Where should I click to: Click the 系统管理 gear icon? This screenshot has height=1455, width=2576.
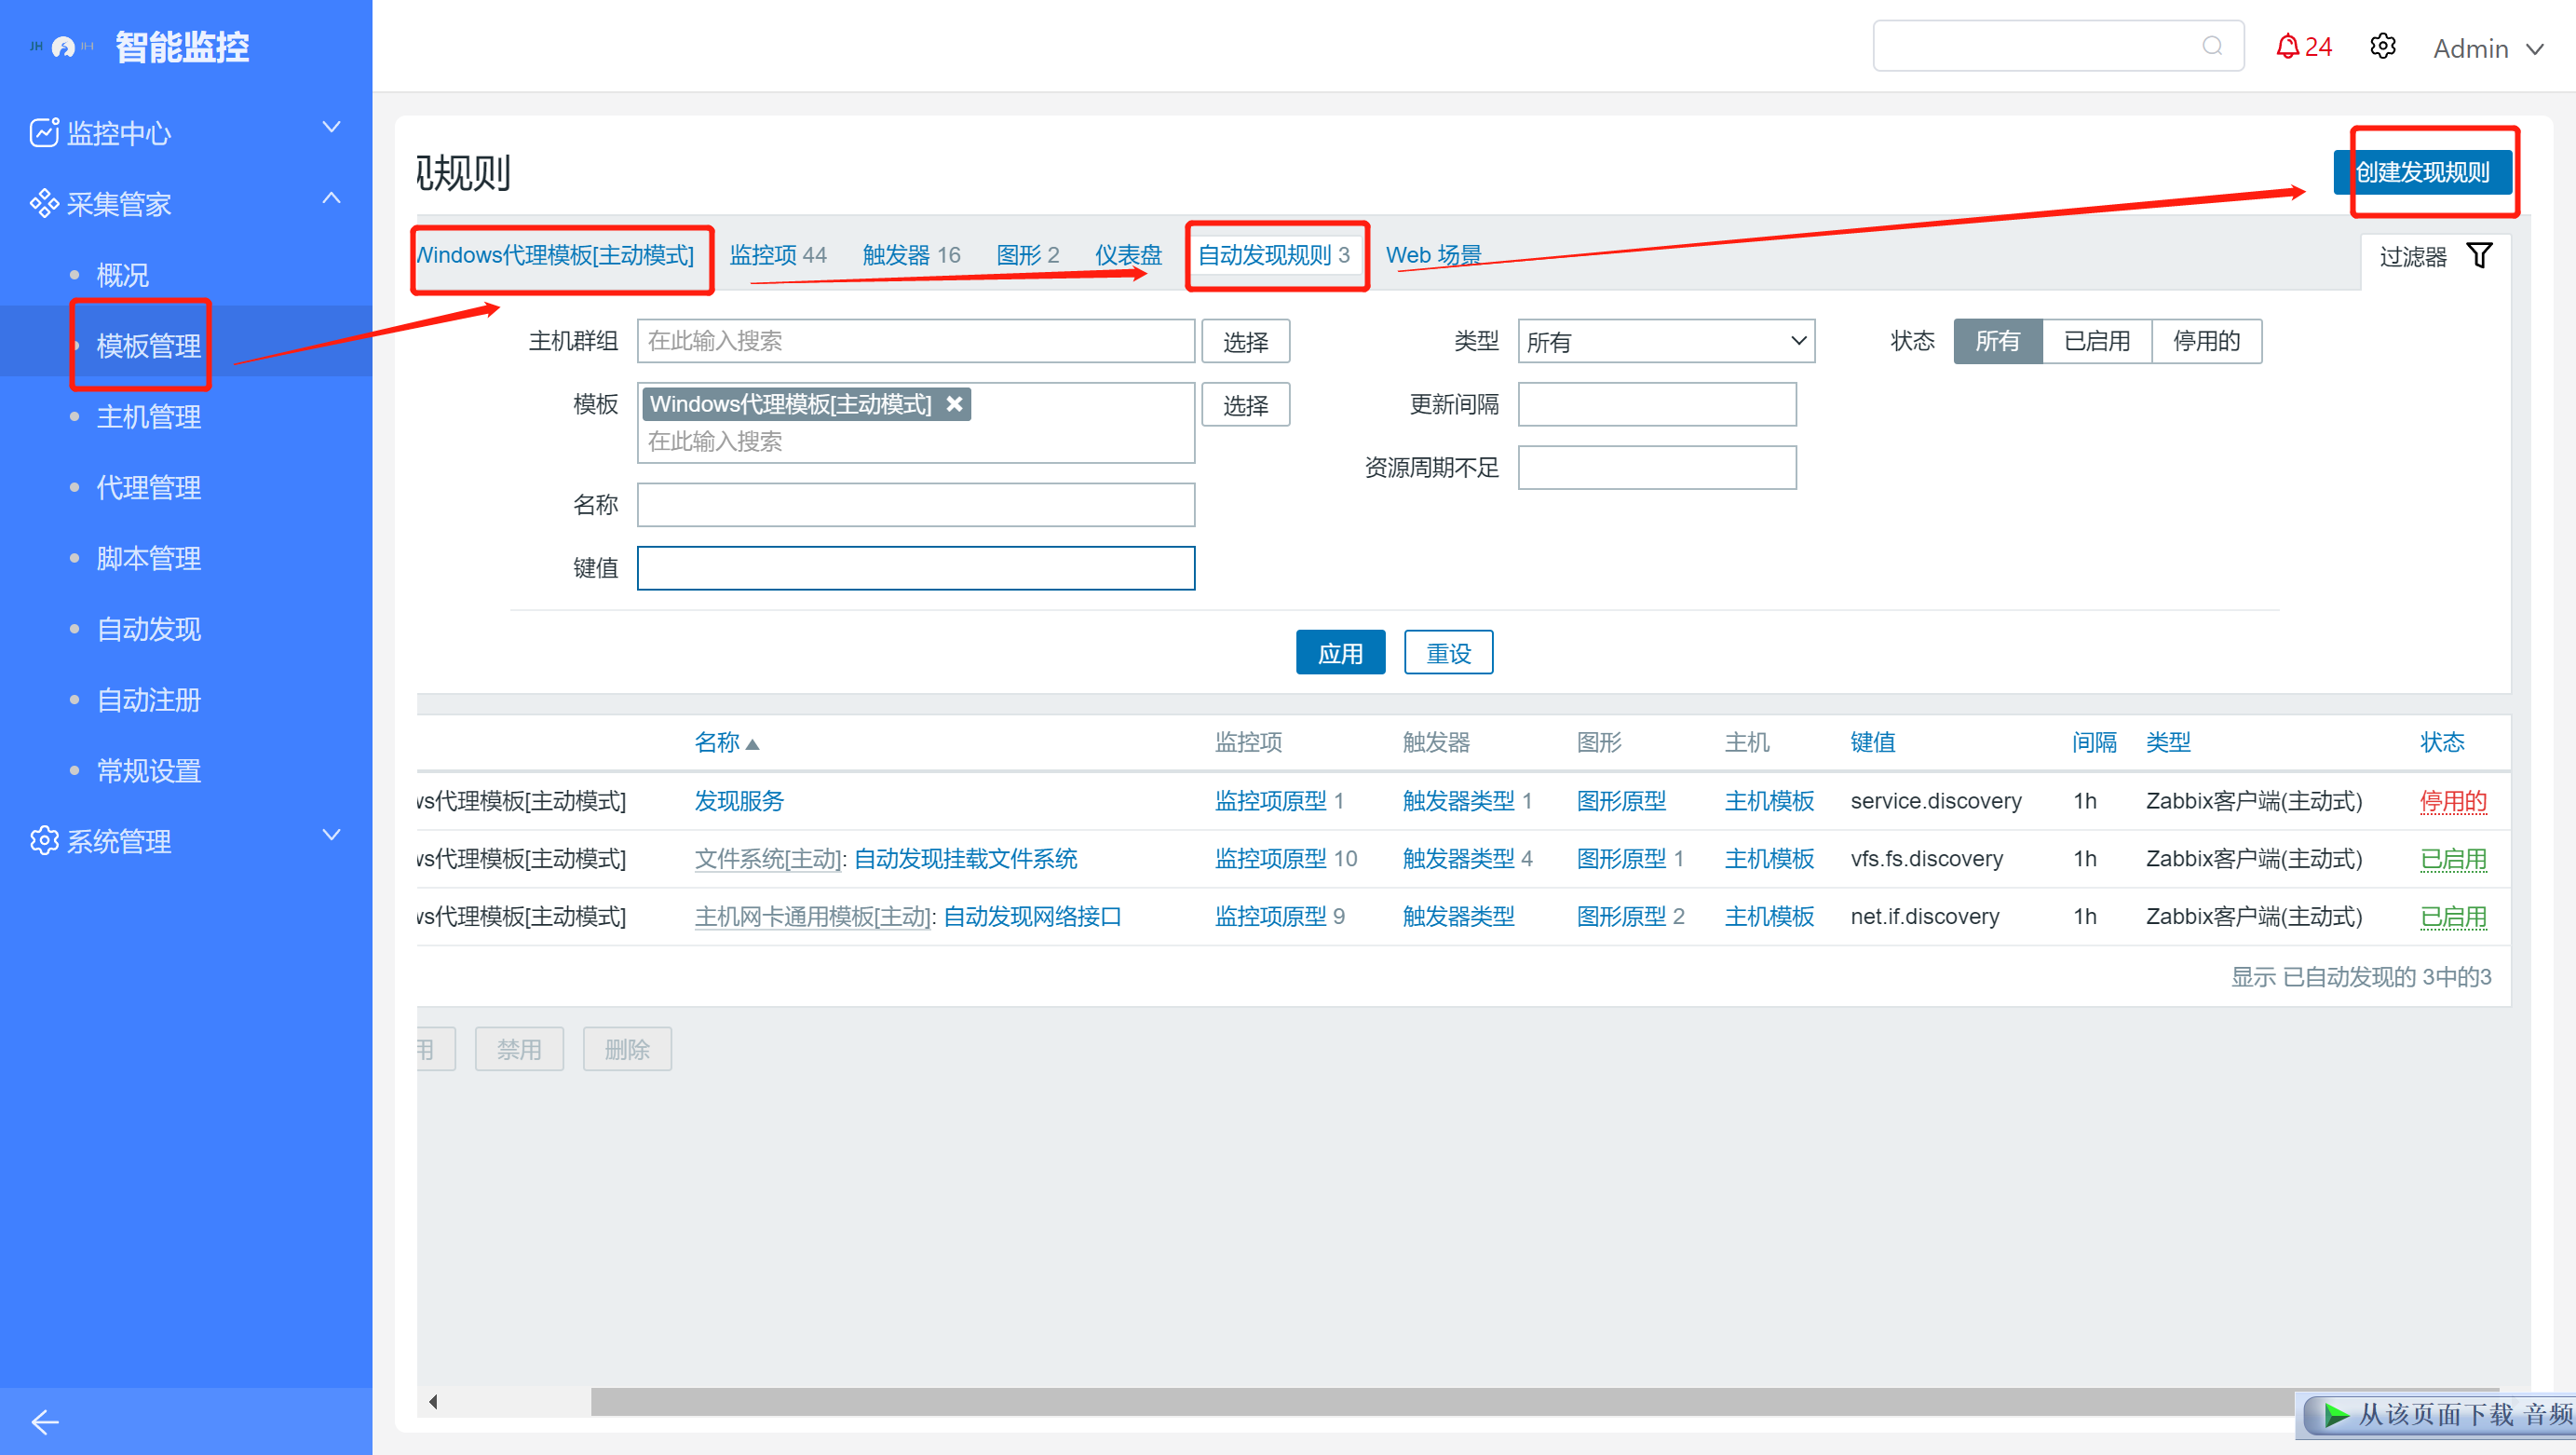(x=44, y=841)
